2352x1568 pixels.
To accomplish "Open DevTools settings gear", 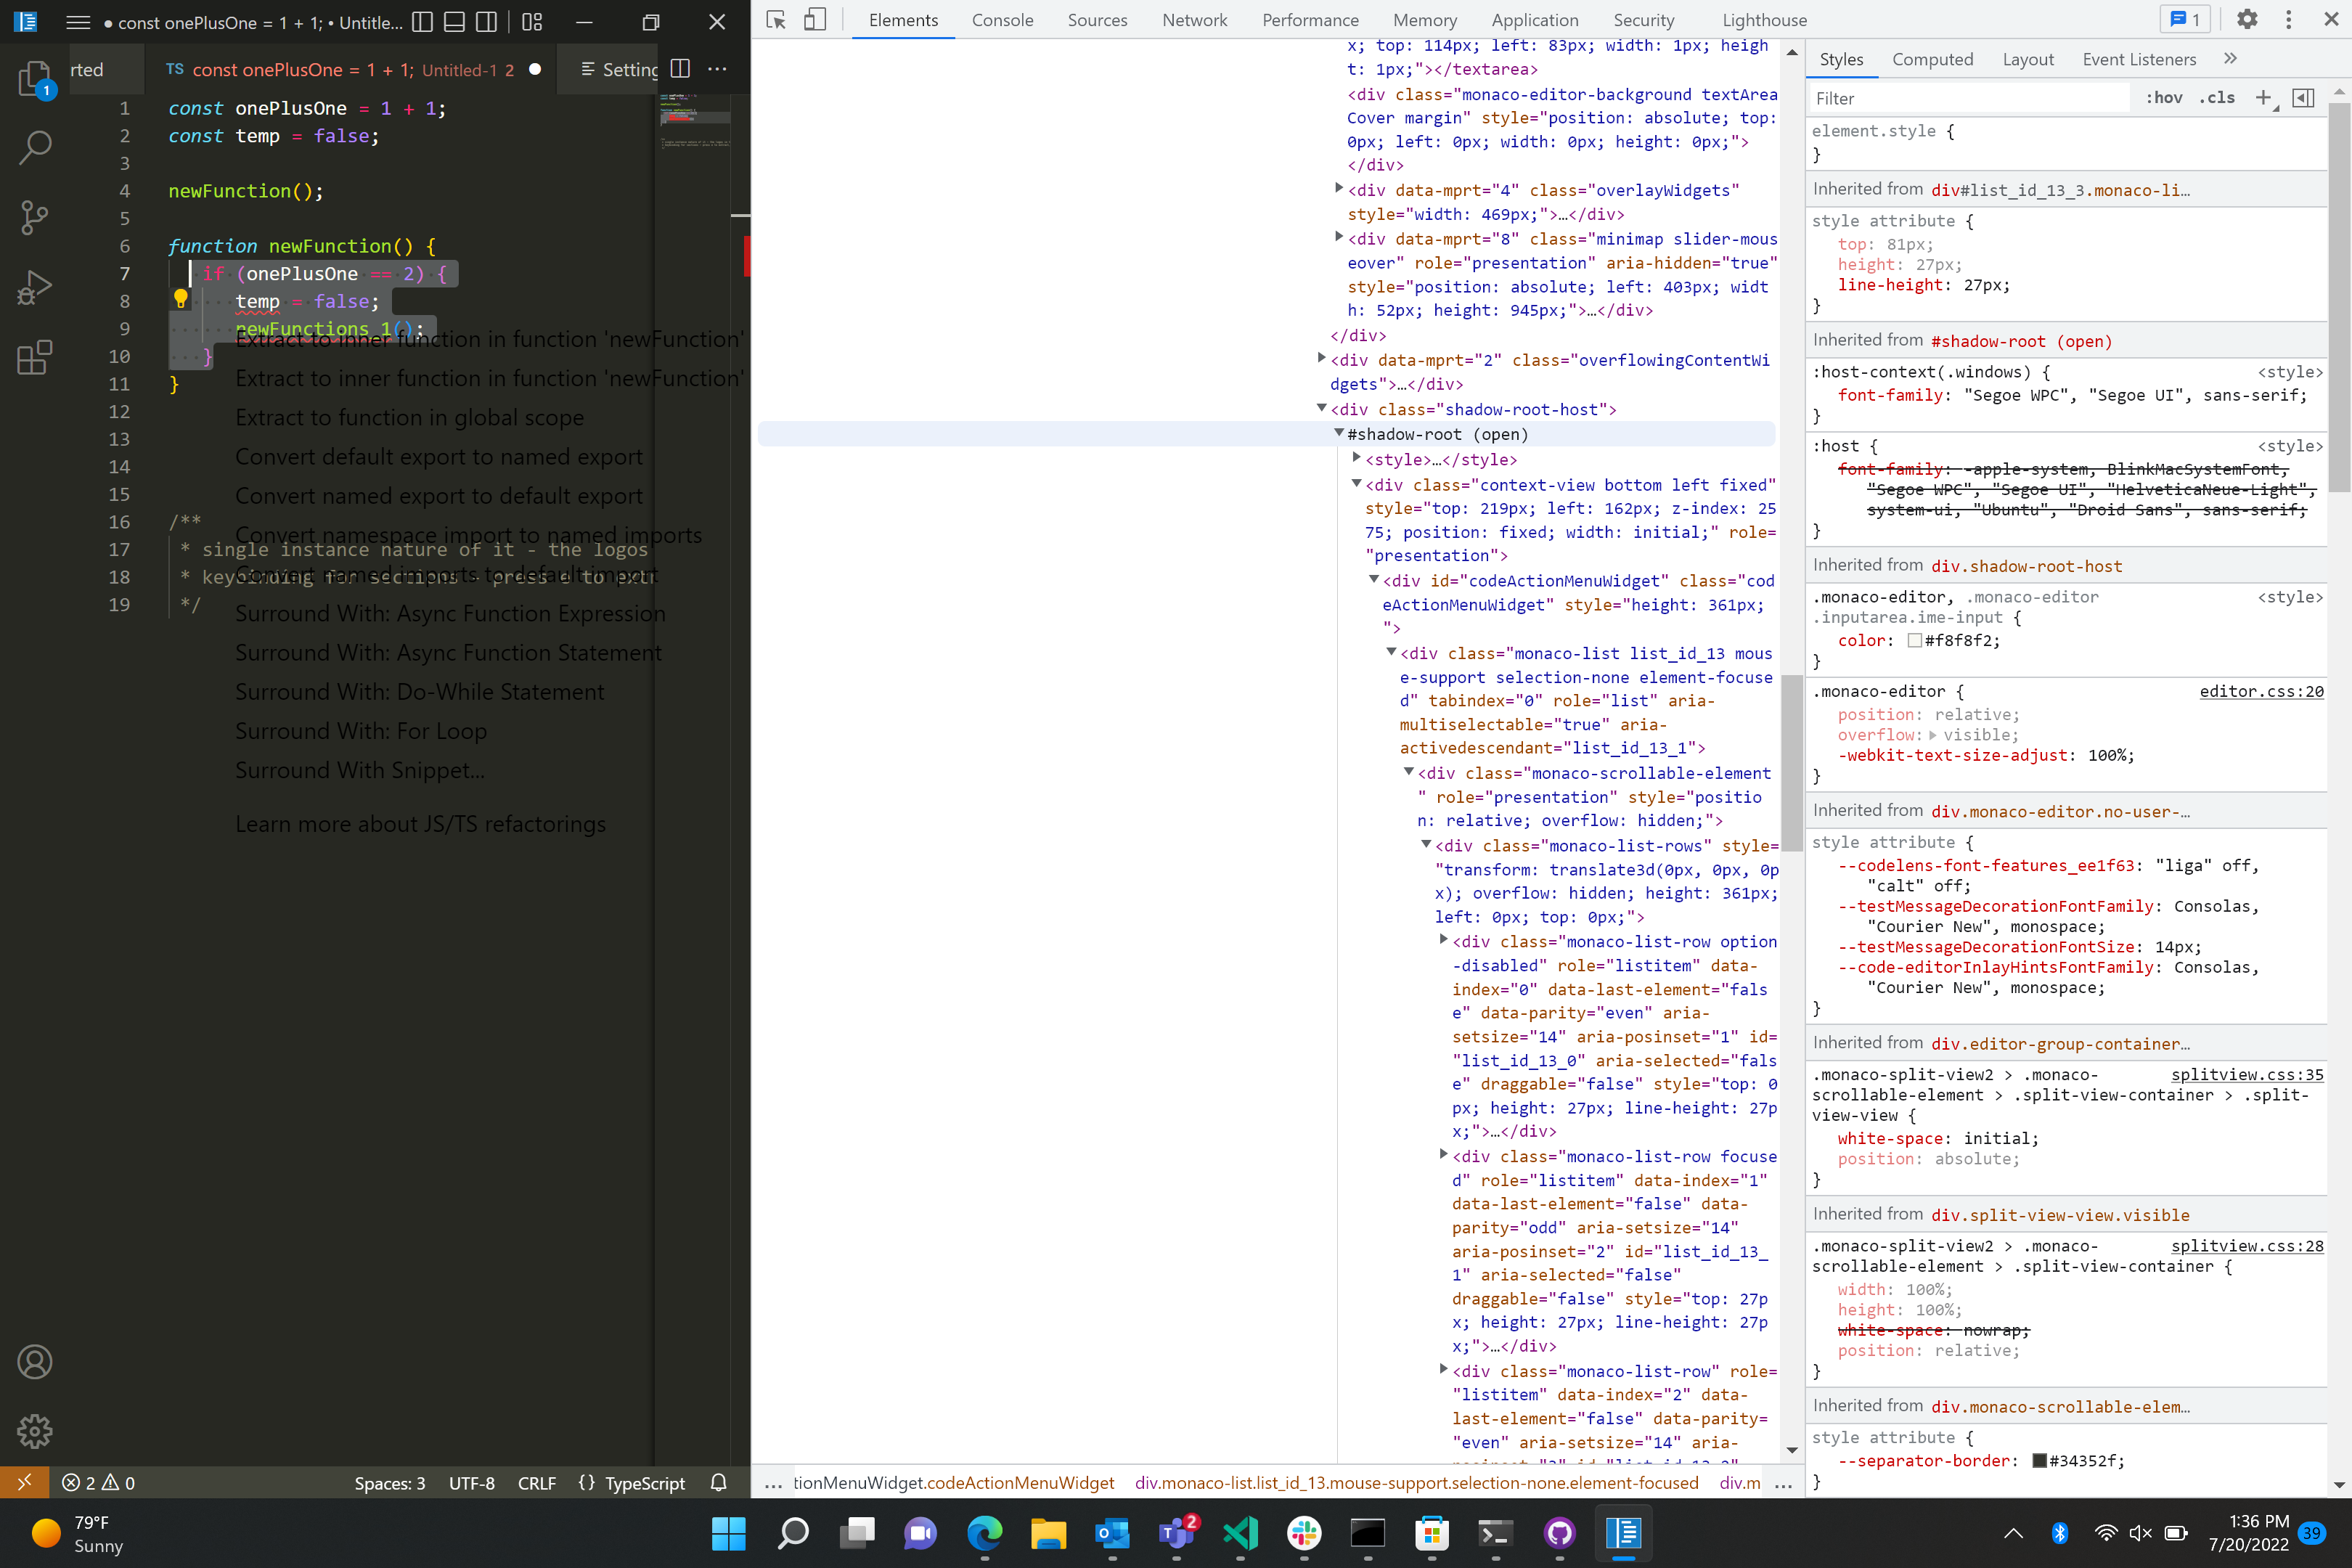I will click(2246, 19).
